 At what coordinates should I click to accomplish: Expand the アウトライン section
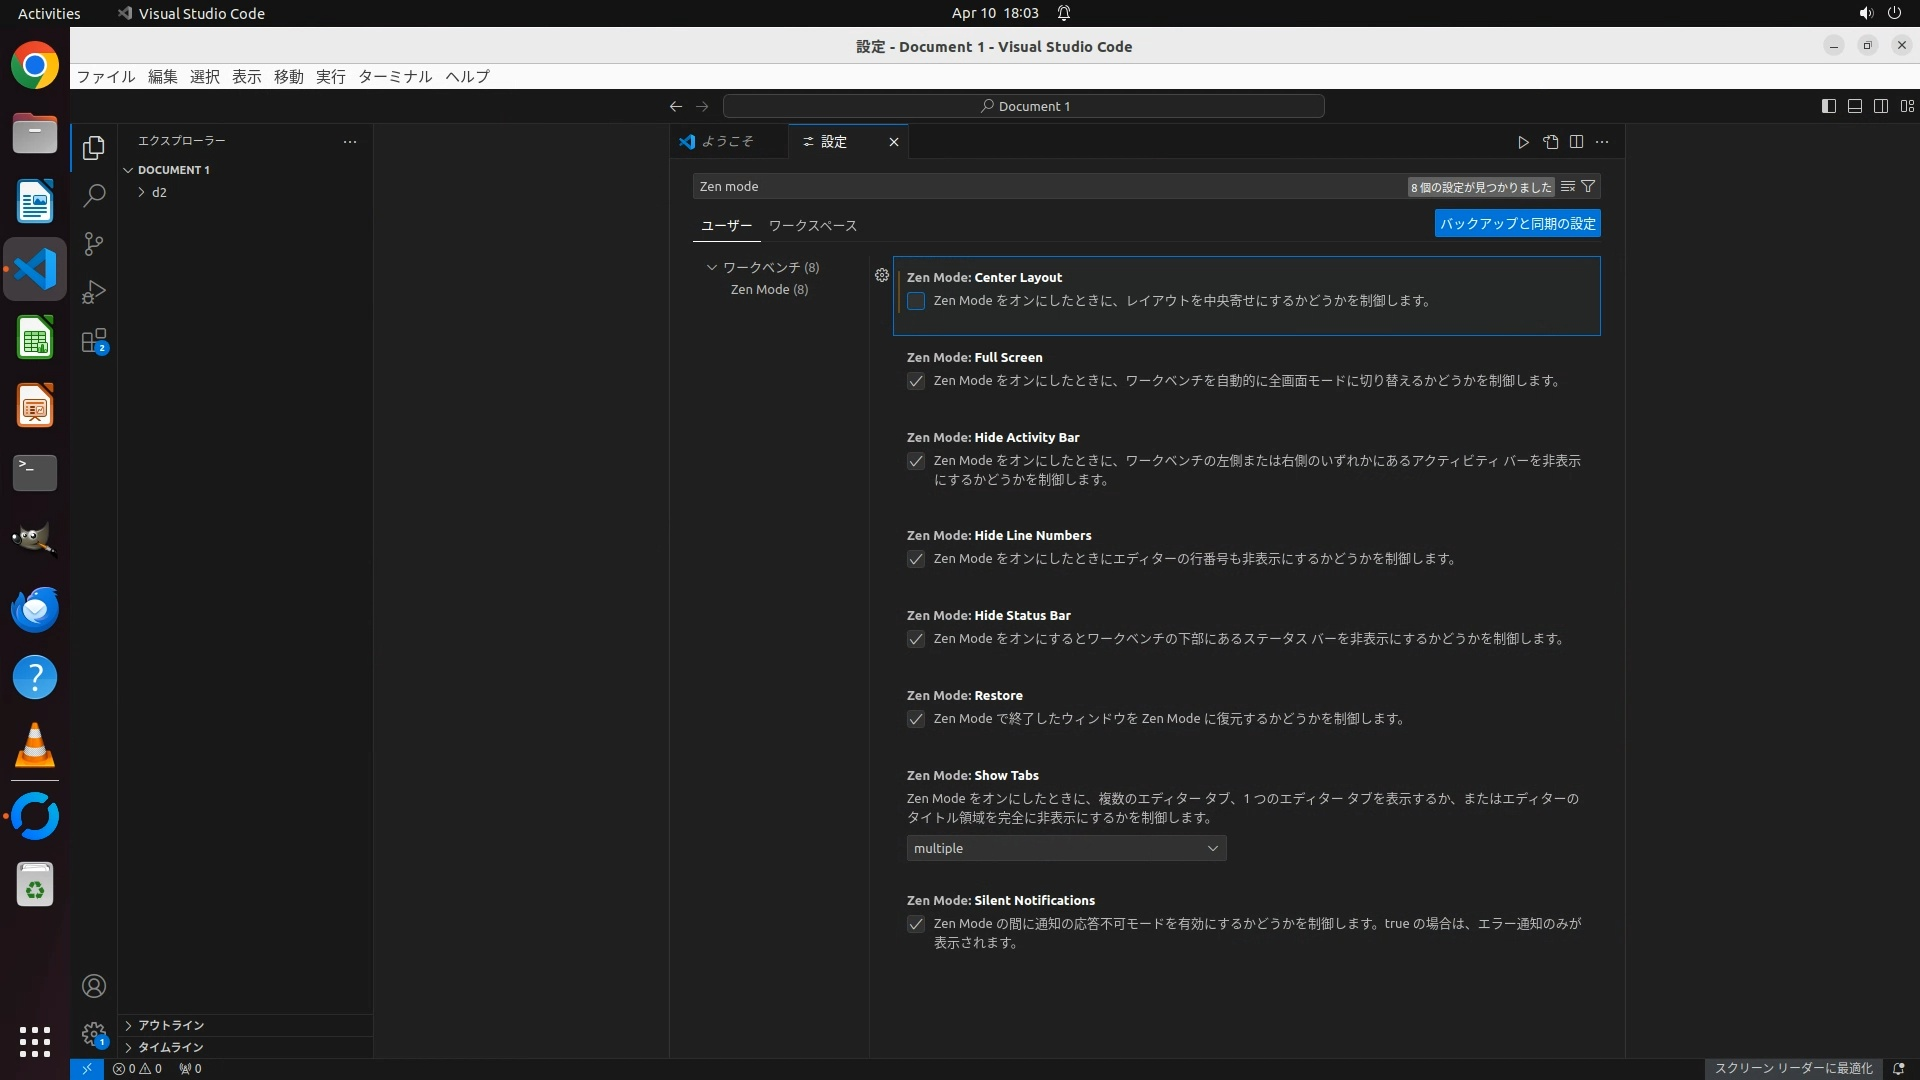pyautogui.click(x=170, y=1025)
